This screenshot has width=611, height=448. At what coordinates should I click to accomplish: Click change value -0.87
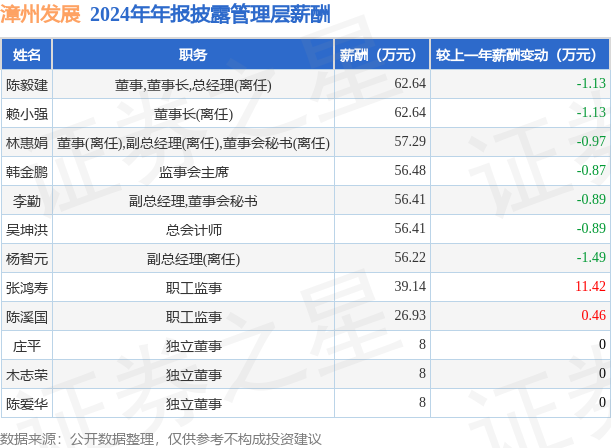(x=591, y=170)
